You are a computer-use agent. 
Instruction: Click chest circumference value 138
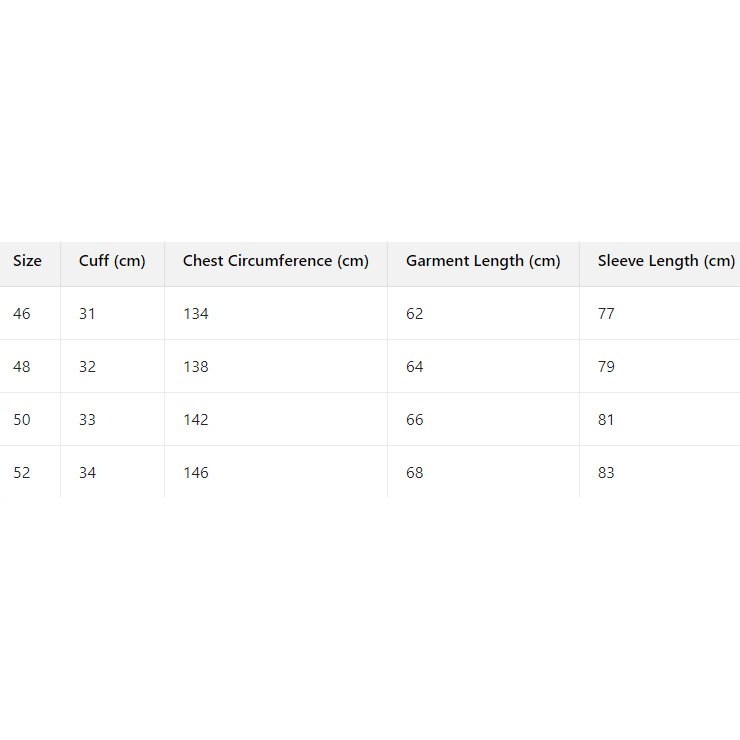click(x=196, y=367)
